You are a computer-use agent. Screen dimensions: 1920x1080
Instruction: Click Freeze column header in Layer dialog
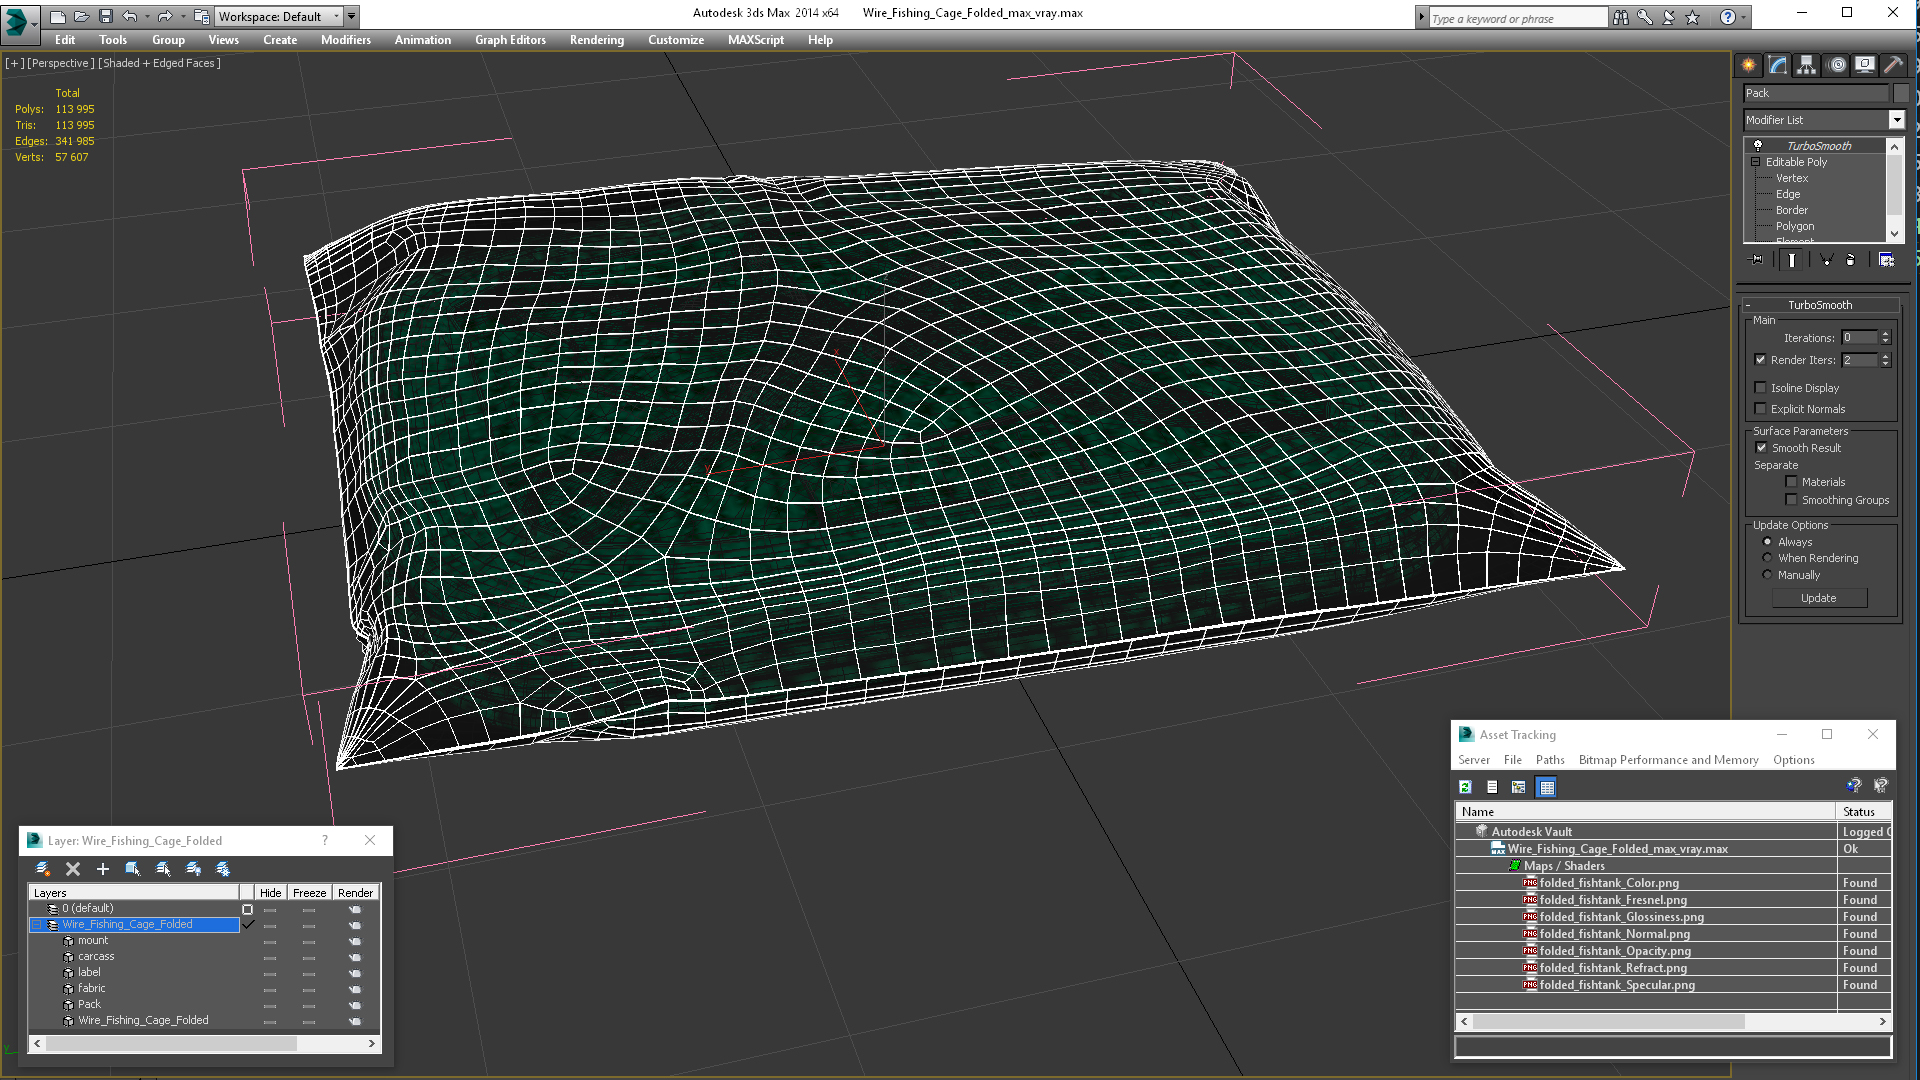[x=309, y=893]
